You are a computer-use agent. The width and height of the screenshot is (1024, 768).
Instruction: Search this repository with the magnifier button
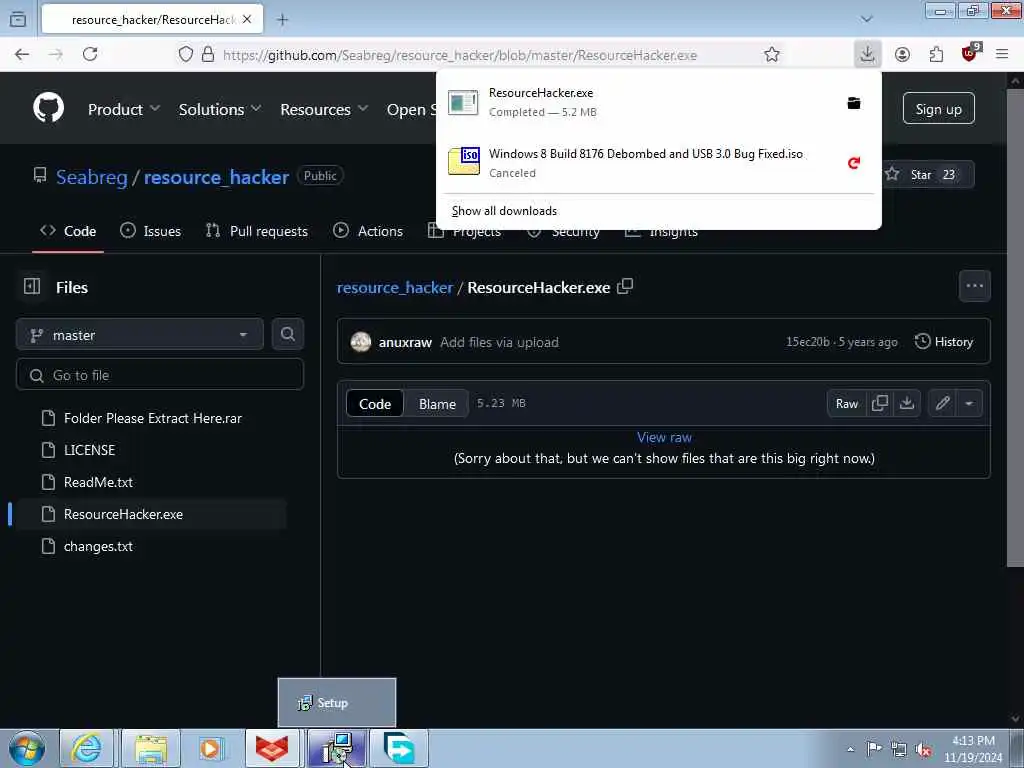pos(287,334)
